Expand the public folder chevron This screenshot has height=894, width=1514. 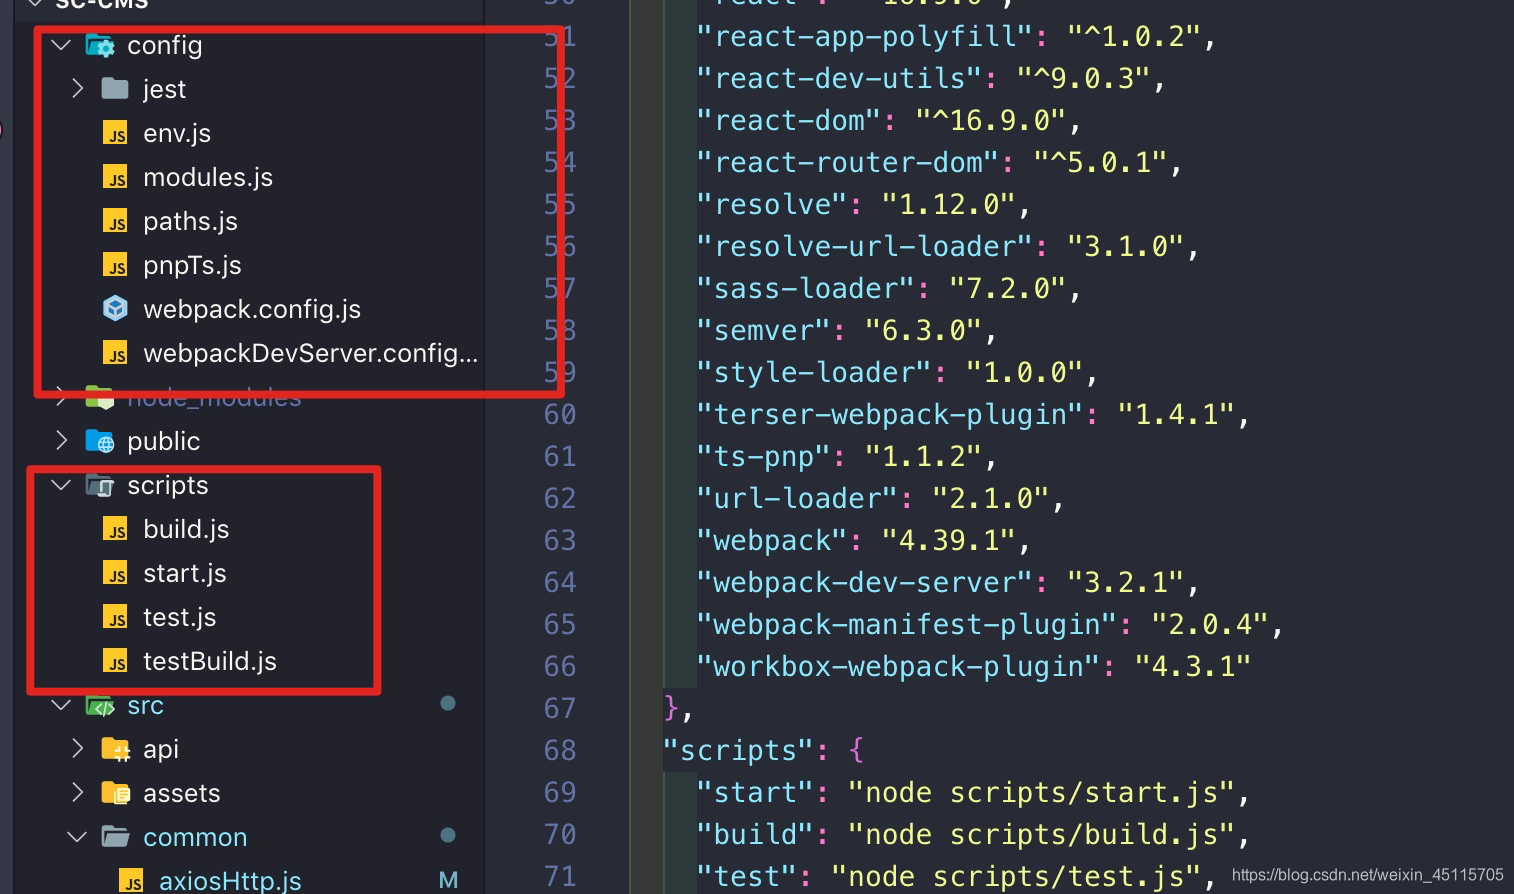pyautogui.click(x=62, y=441)
